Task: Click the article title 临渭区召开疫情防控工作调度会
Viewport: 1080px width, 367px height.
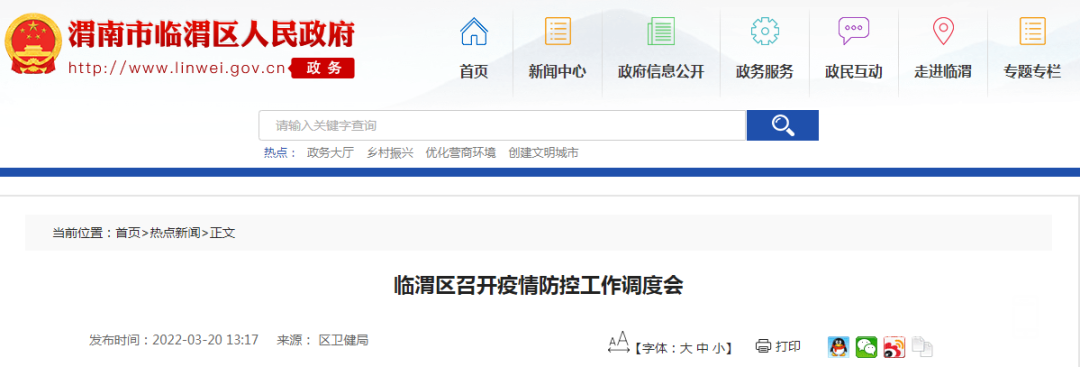Action: pos(539,285)
